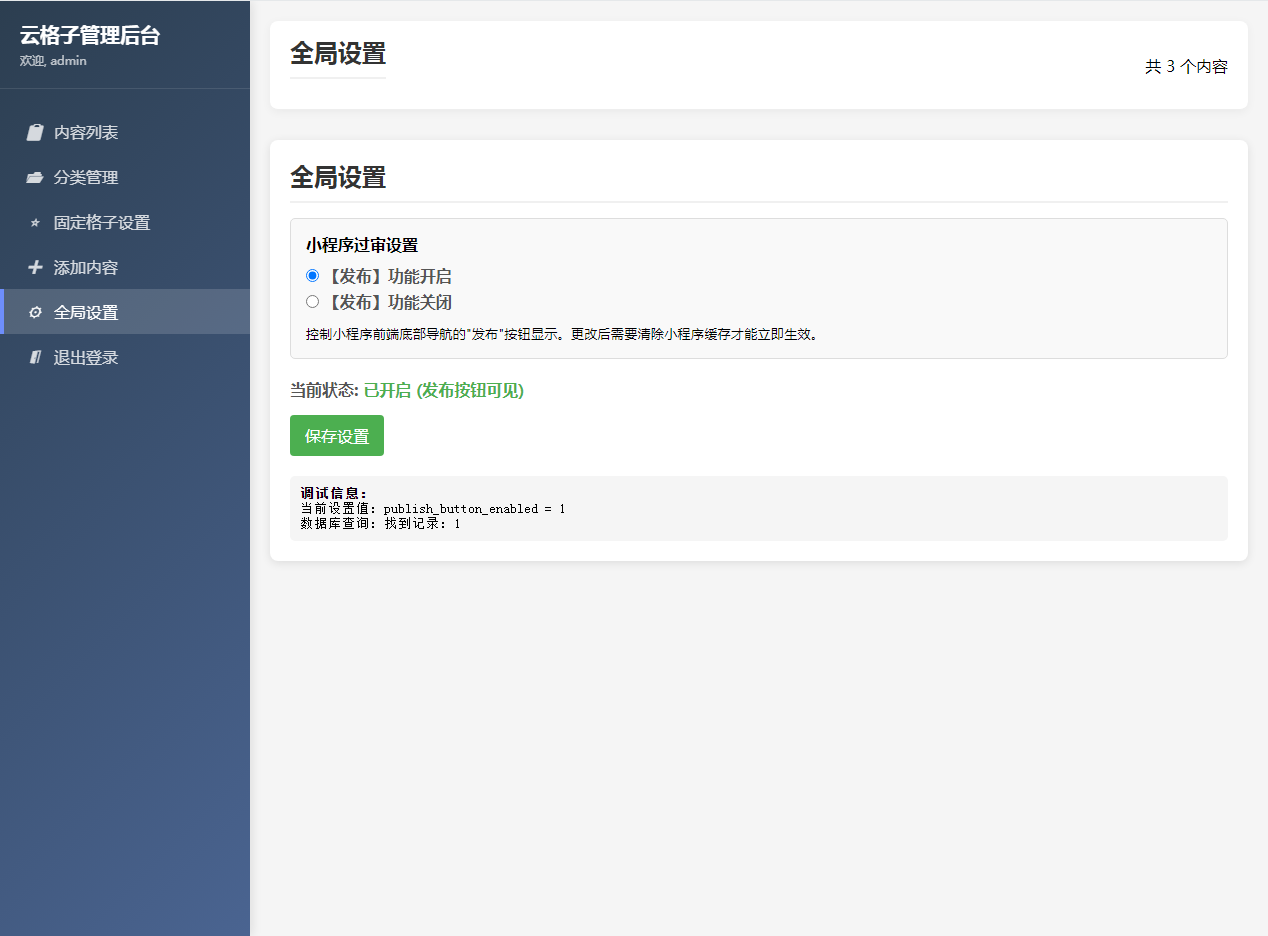The height and width of the screenshot is (936, 1268).
Task: Click the 调试信息 debug panel
Action: [x=758, y=508]
